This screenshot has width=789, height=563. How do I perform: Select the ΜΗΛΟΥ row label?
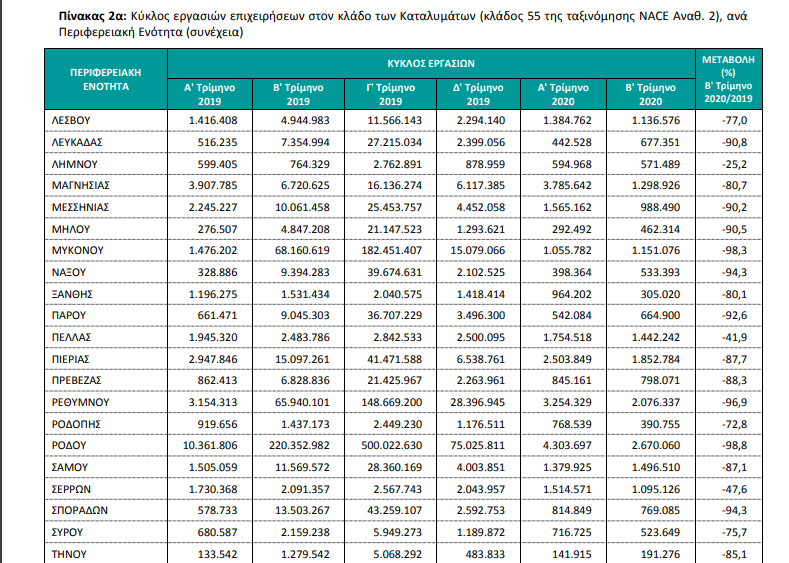71,229
